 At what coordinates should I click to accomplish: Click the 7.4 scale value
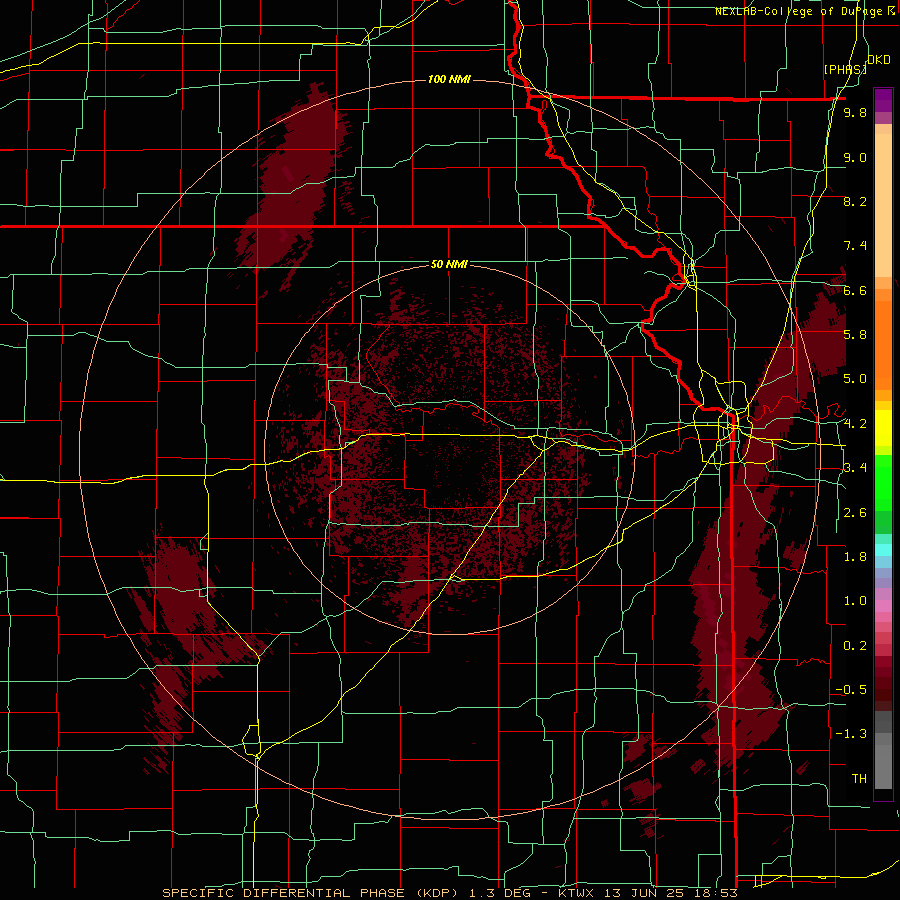855,246
